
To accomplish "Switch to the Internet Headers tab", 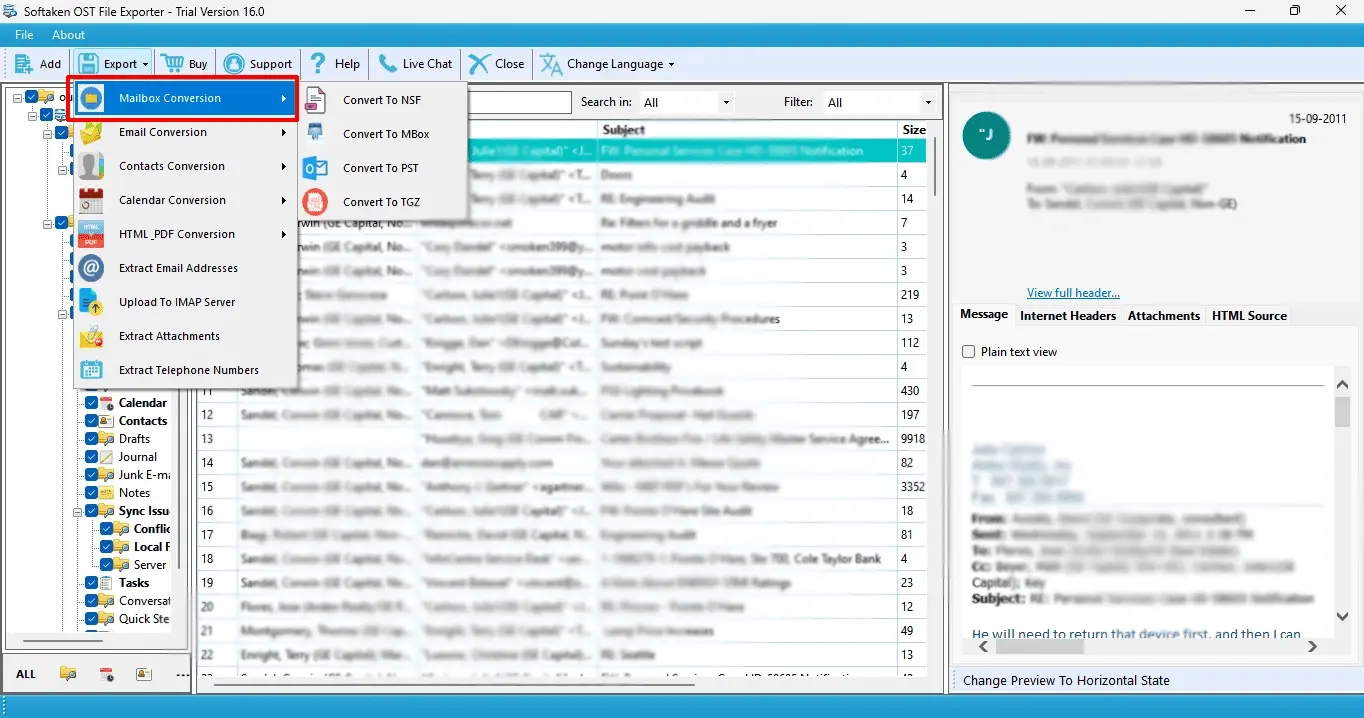I will (x=1068, y=316).
